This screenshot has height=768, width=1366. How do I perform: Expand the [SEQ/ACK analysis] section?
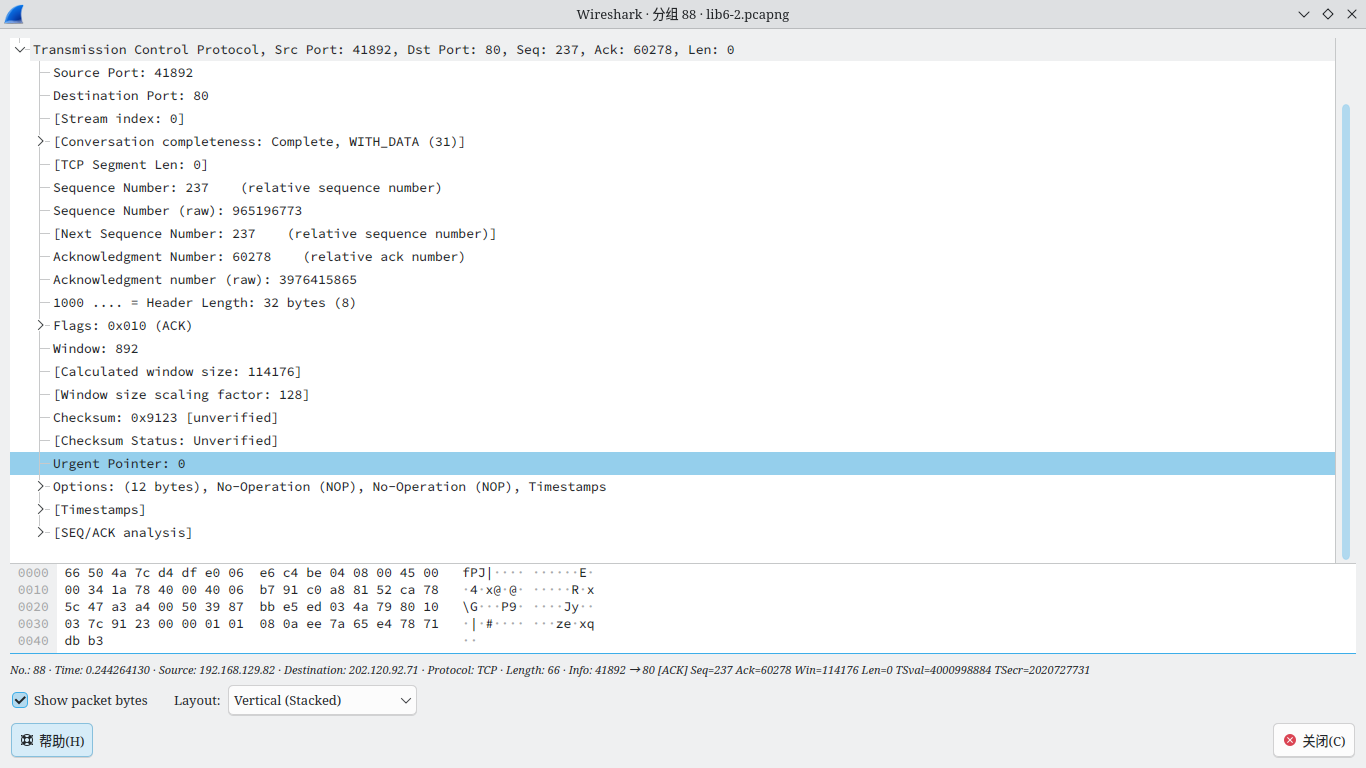tap(40, 532)
